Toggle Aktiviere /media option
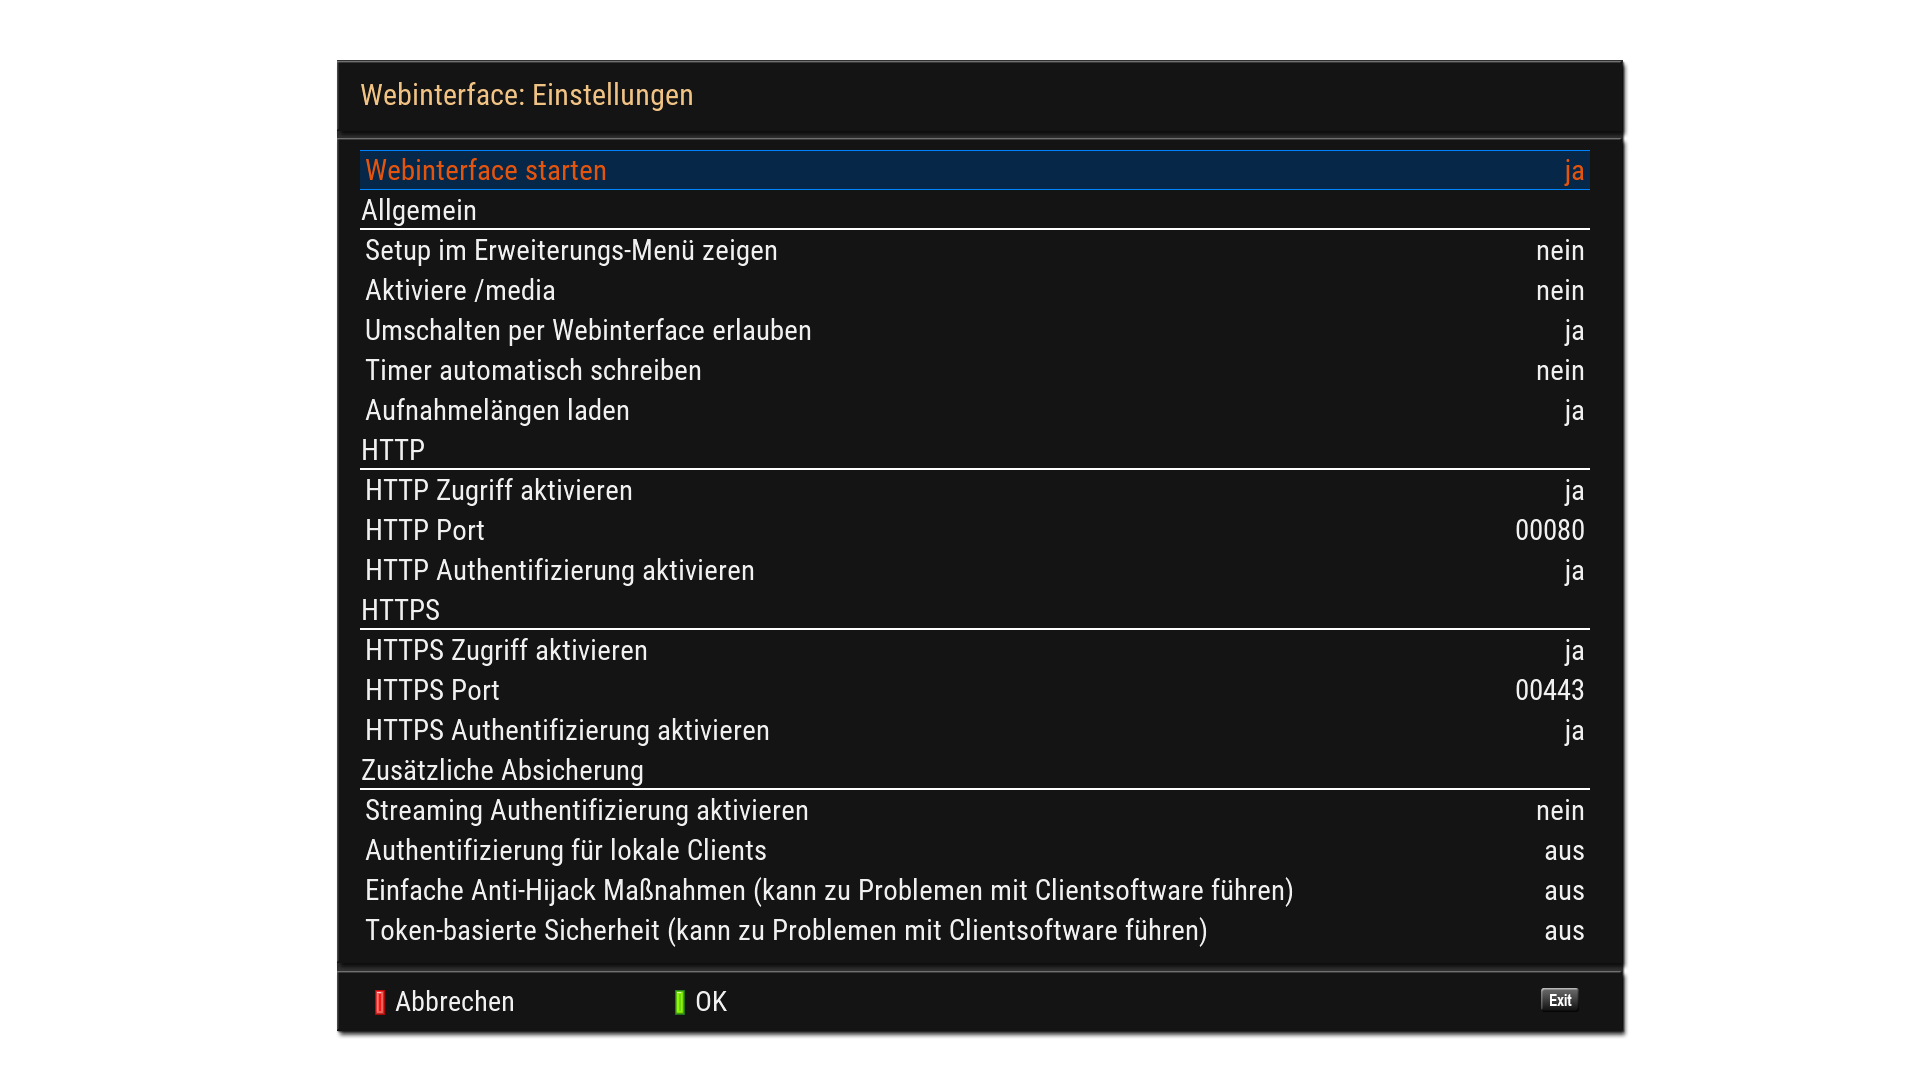 pos(1559,291)
